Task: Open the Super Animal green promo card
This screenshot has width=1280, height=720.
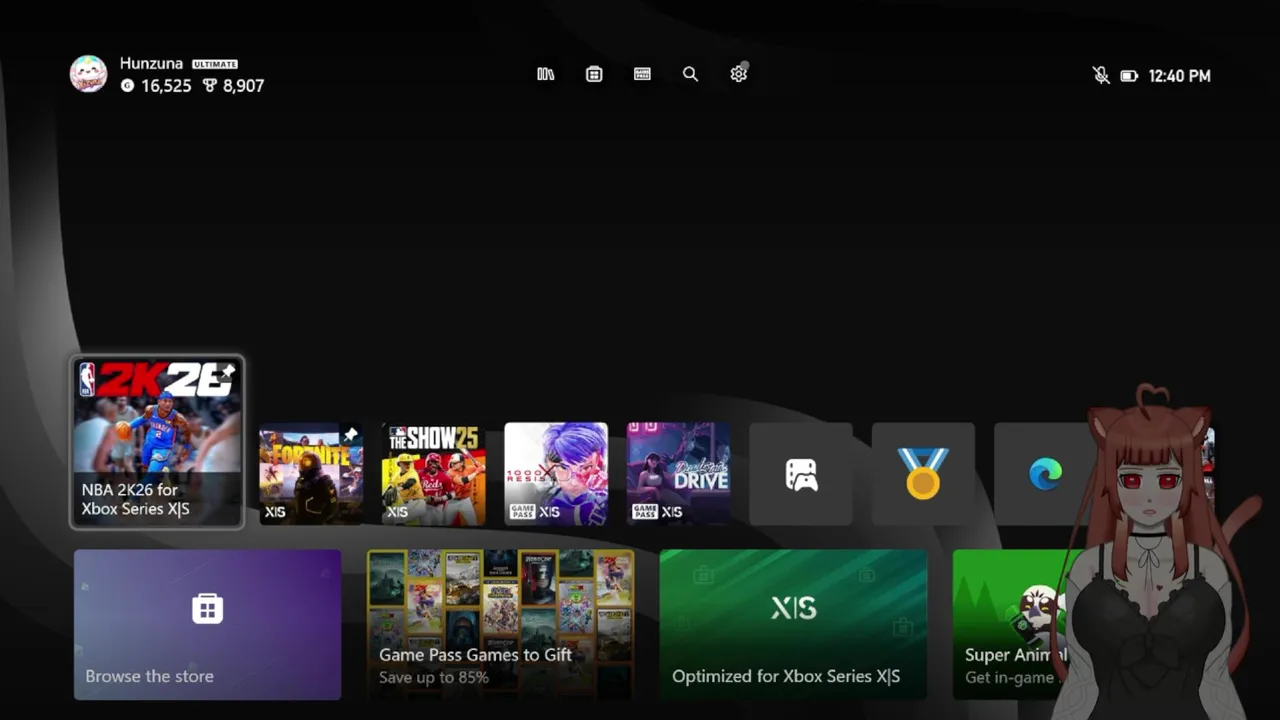Action: 1012,625
